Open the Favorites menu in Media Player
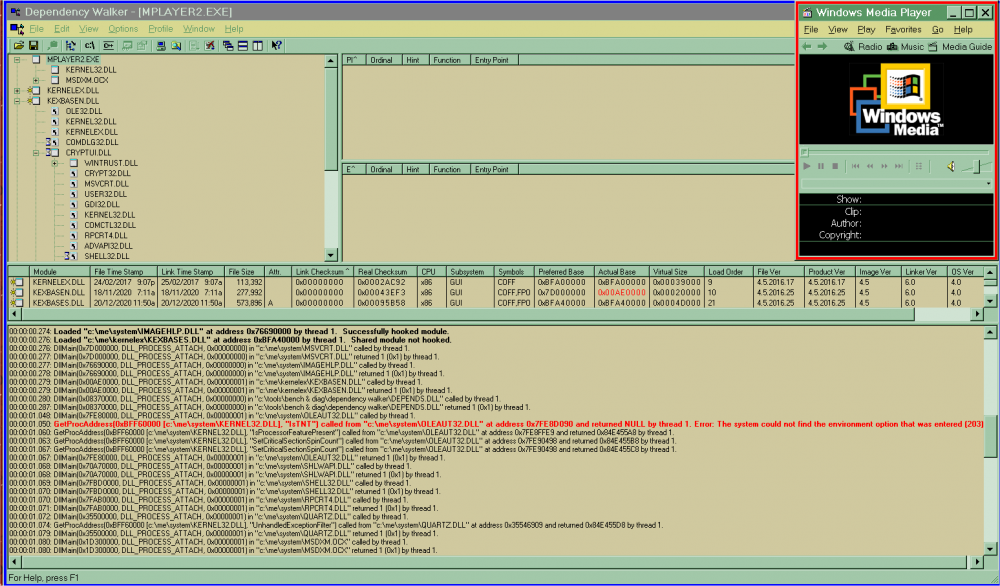The image size is (1000, 586). pos(903,29)
